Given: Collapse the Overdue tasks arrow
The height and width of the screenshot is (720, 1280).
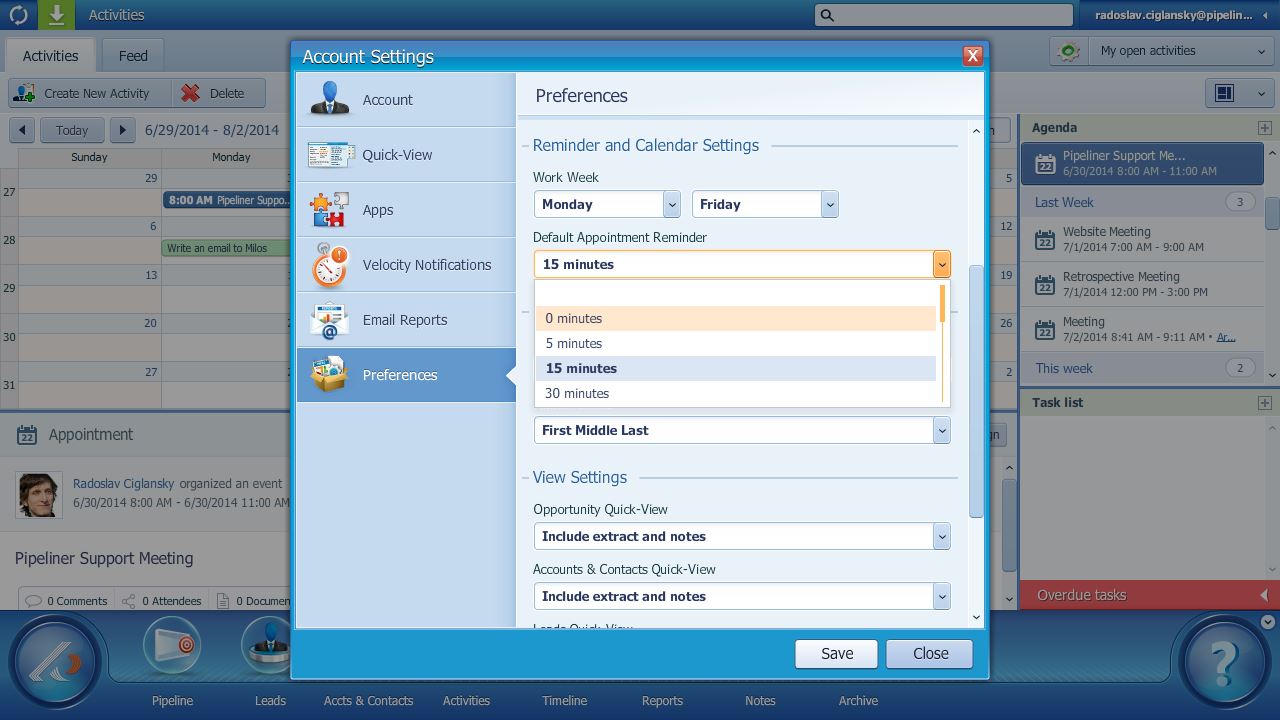Looking at the screenshot, I should coord(1264,595).
